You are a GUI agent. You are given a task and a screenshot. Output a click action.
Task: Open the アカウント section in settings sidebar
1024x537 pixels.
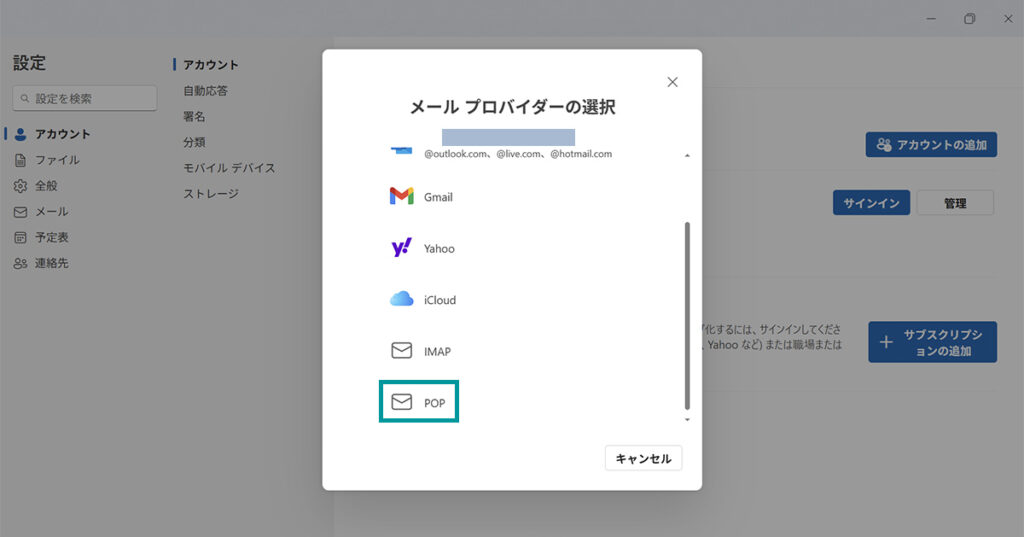click(52, 134)
